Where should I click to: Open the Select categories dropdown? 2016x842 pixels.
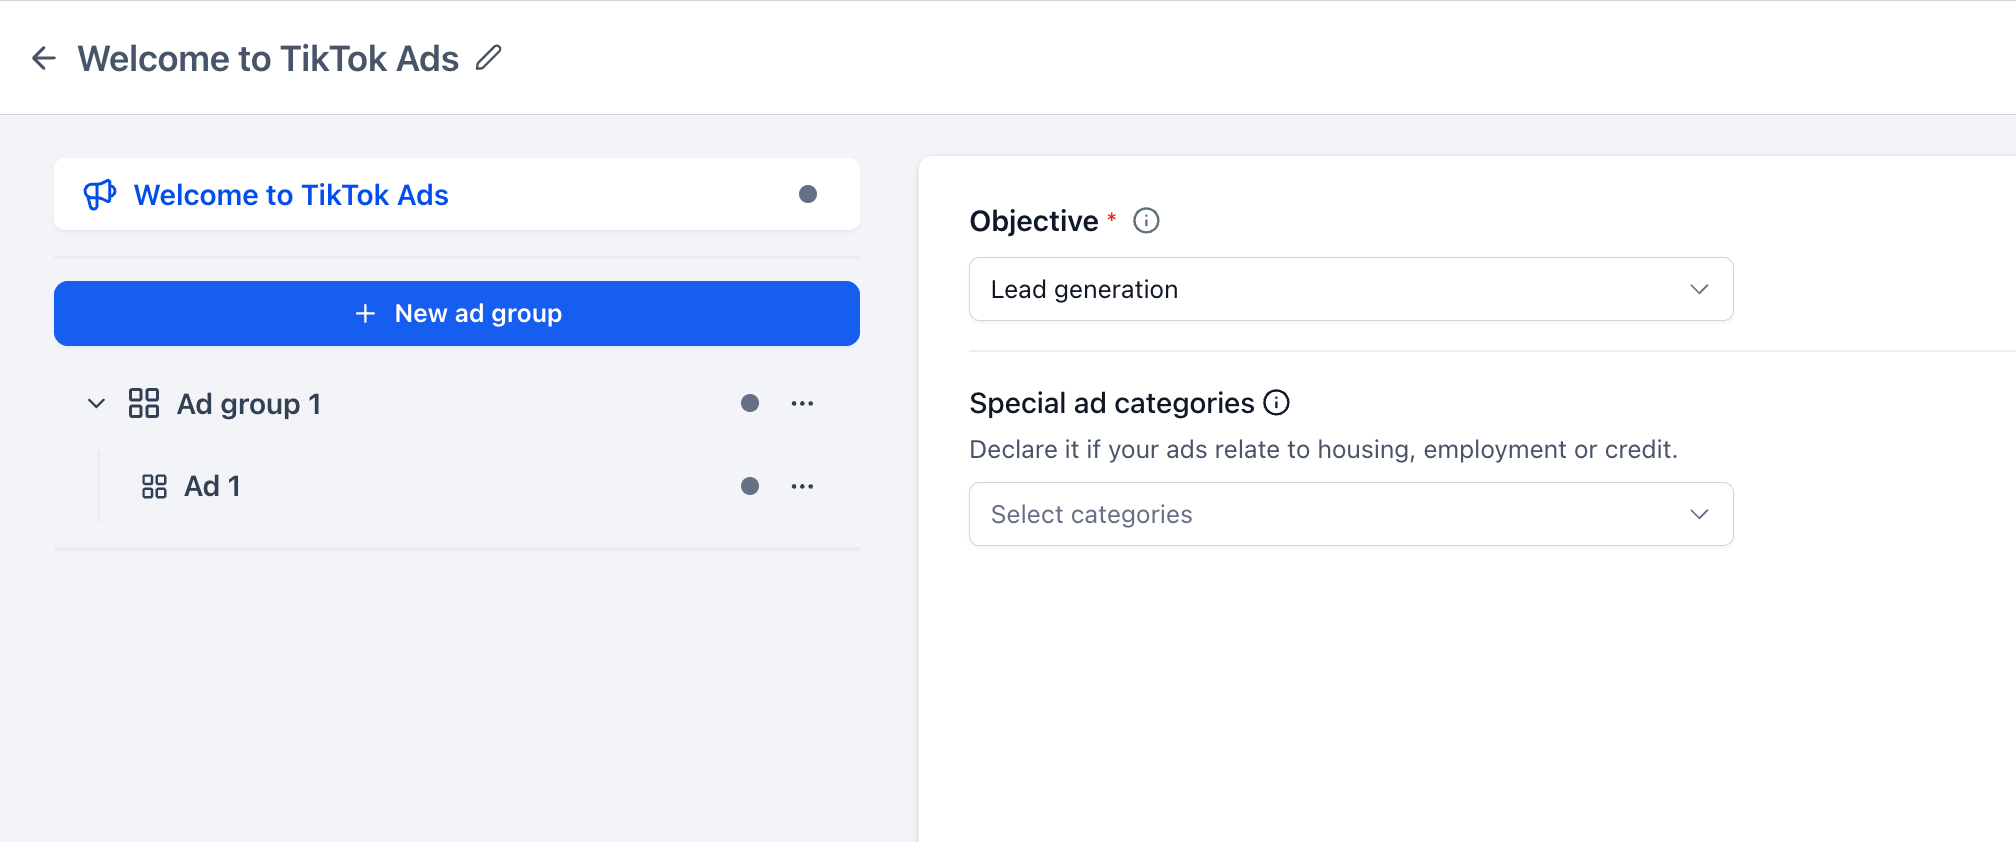tap(1351, 514)
